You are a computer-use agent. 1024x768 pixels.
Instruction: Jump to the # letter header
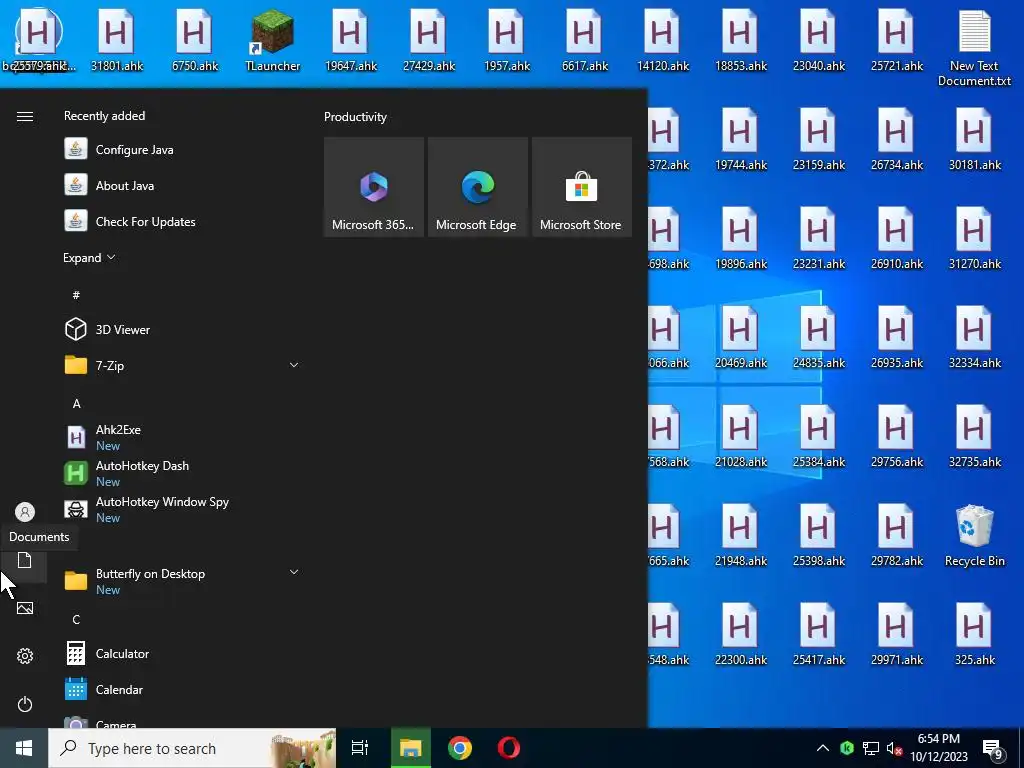76,295
